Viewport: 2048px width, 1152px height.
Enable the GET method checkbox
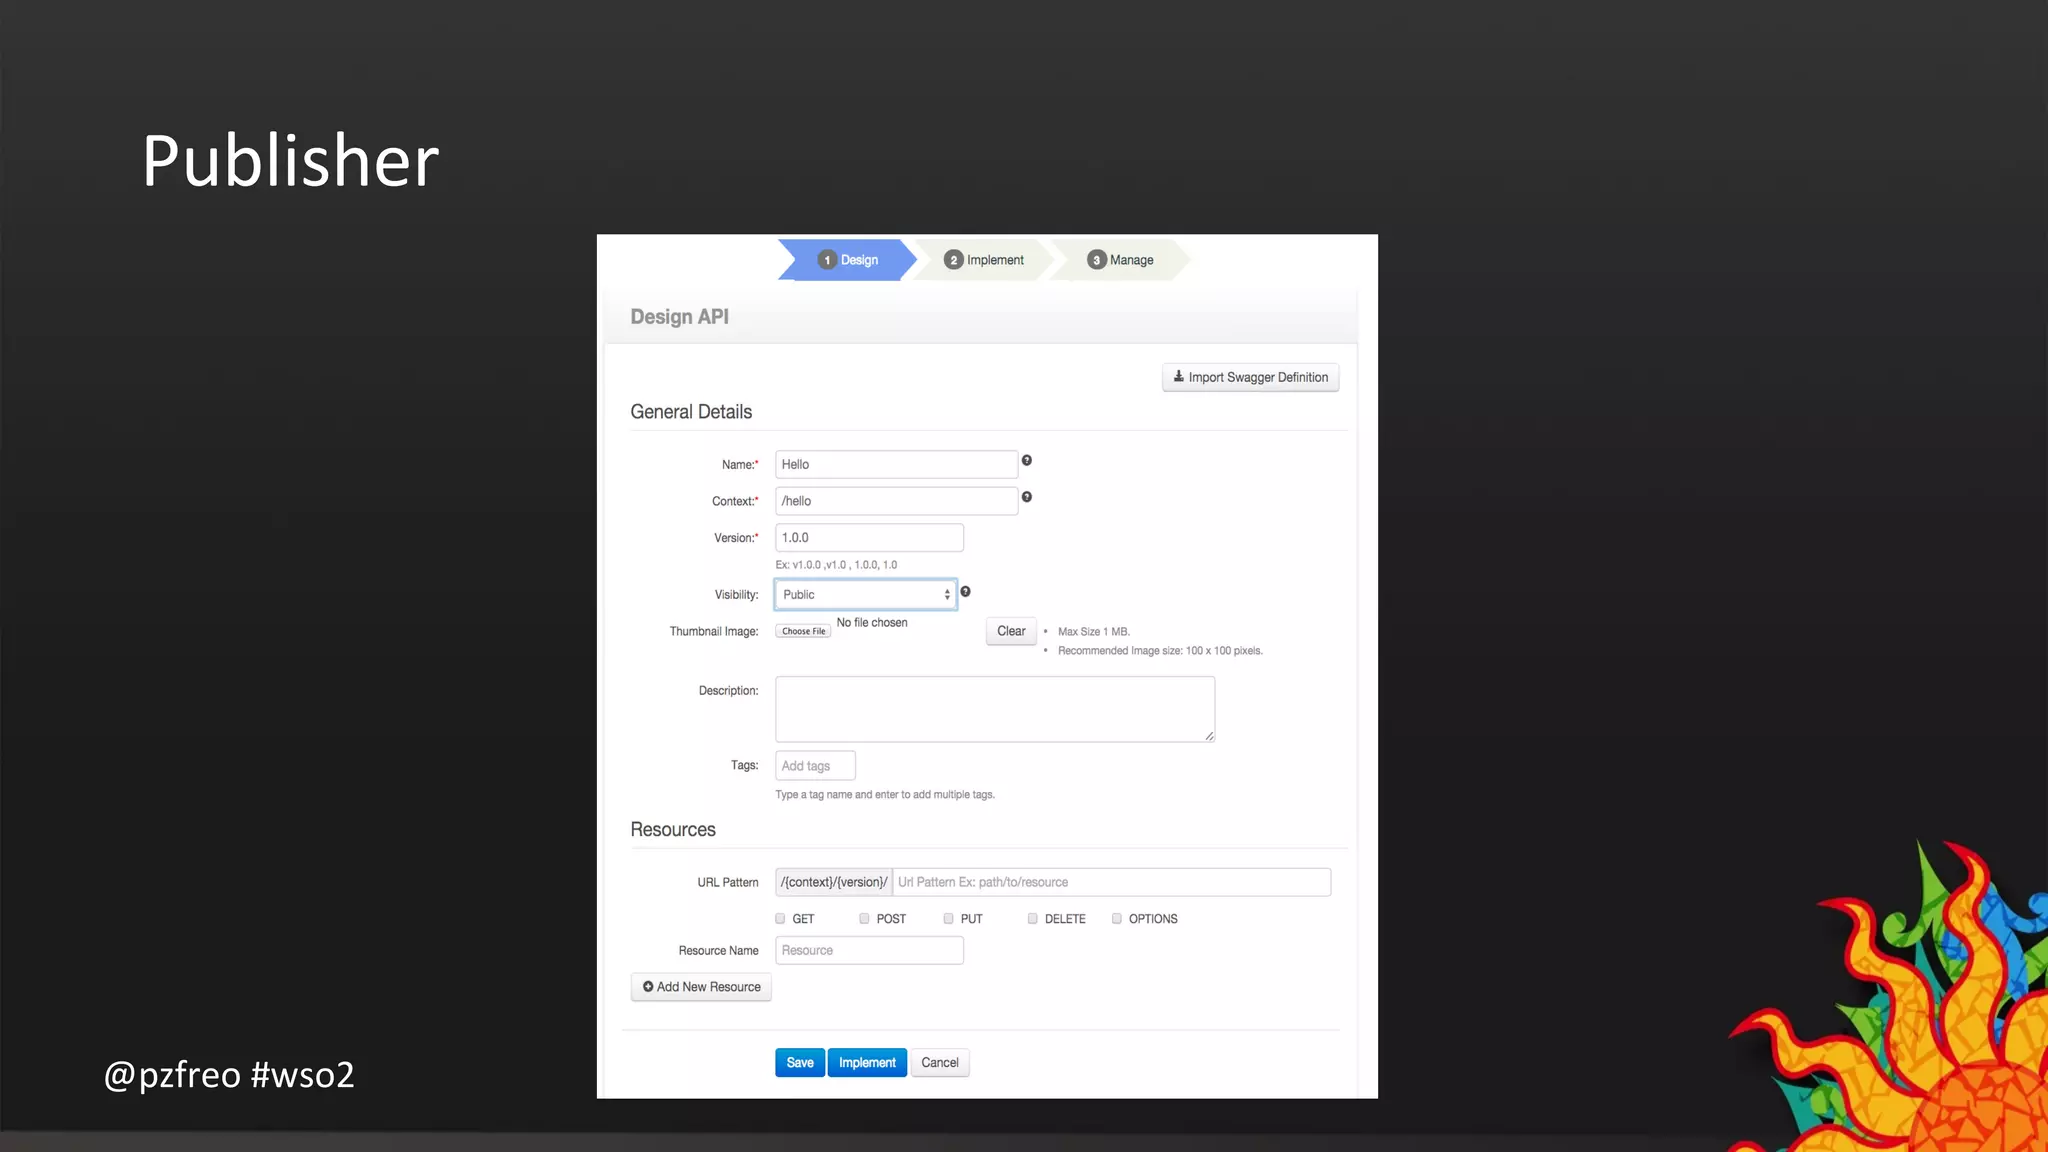[780, 919]
